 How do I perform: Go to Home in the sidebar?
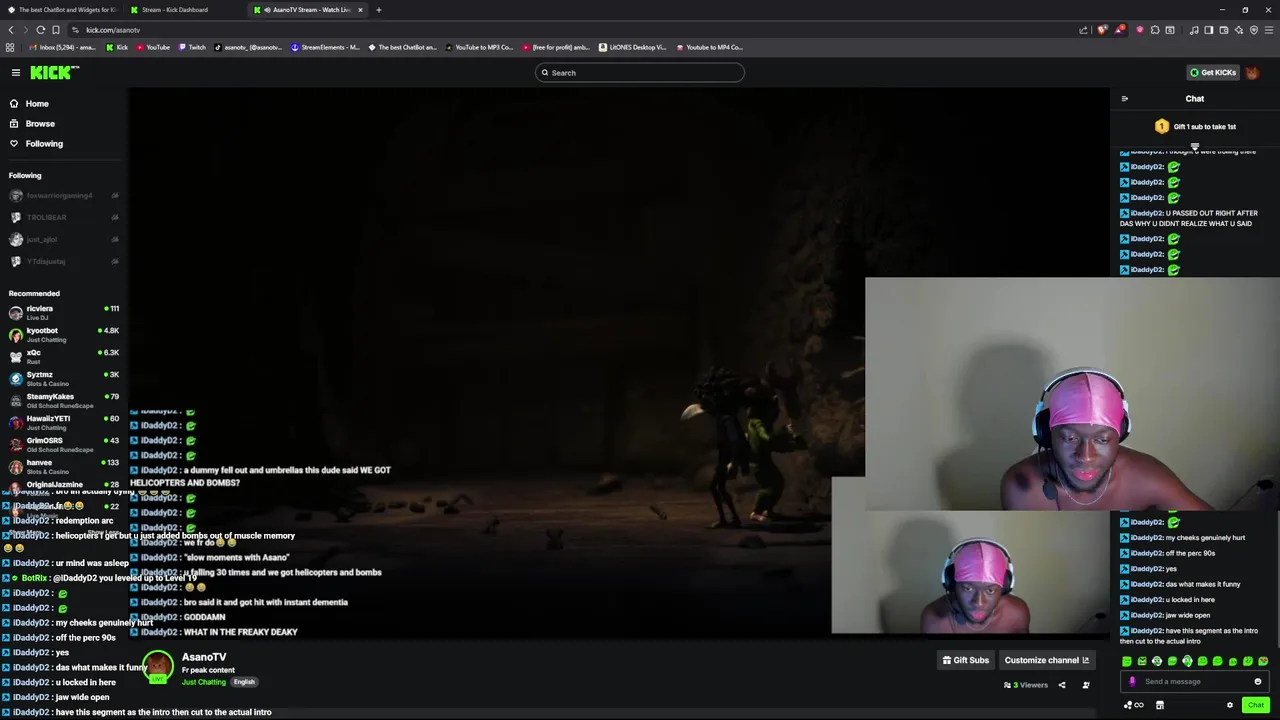click(x=37, y=104)
